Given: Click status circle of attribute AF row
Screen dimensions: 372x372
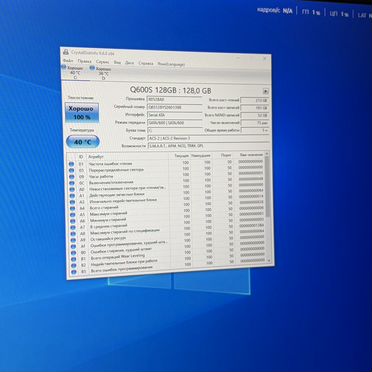Looking at the screenshot, I should tap(74, 246).
